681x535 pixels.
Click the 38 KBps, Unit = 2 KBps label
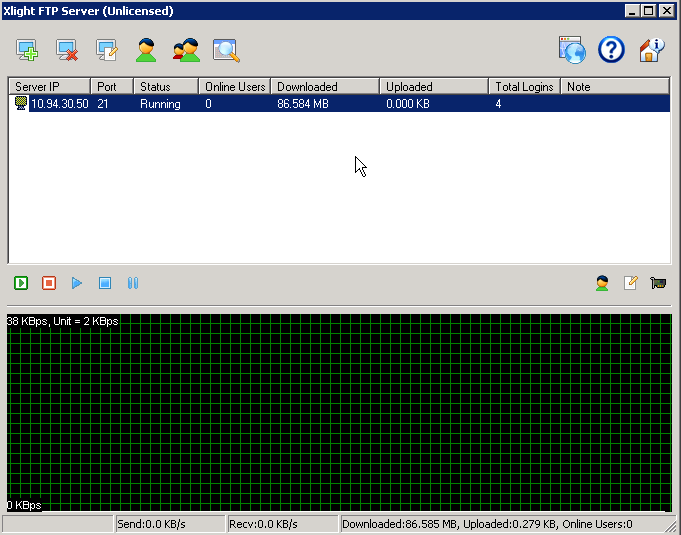pyautogui.click(x=62, y=321)
